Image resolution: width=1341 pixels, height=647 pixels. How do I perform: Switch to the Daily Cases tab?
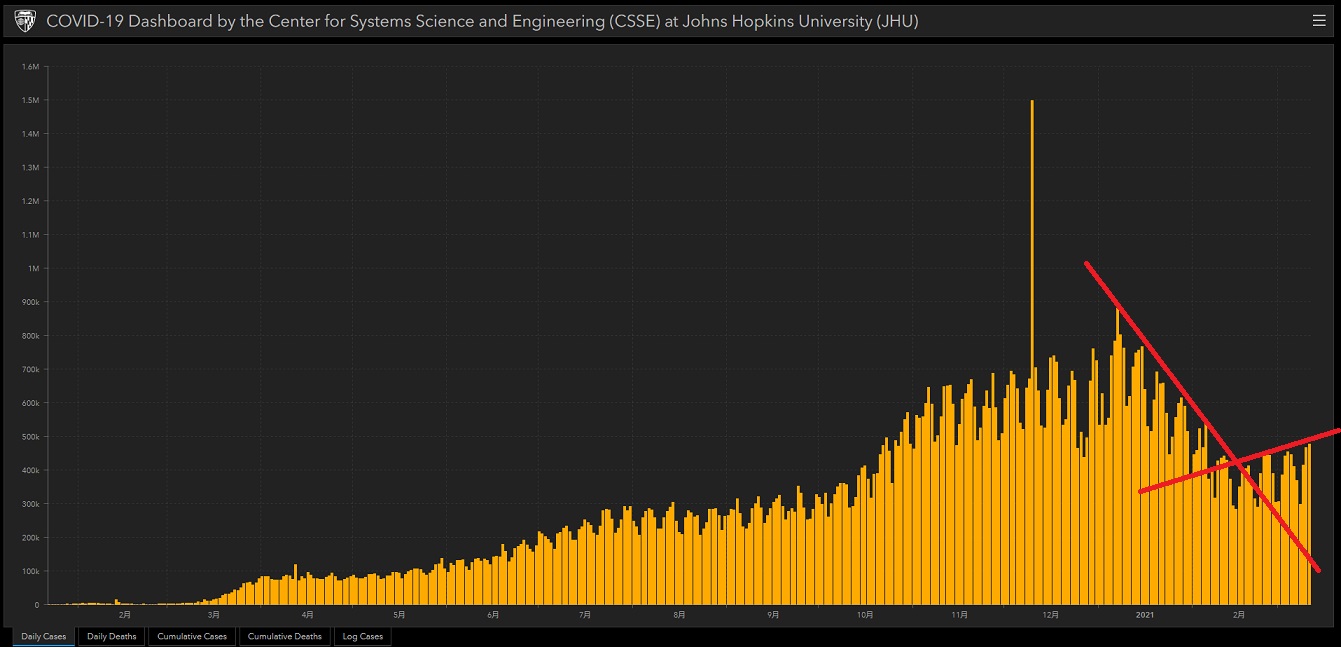43,636
